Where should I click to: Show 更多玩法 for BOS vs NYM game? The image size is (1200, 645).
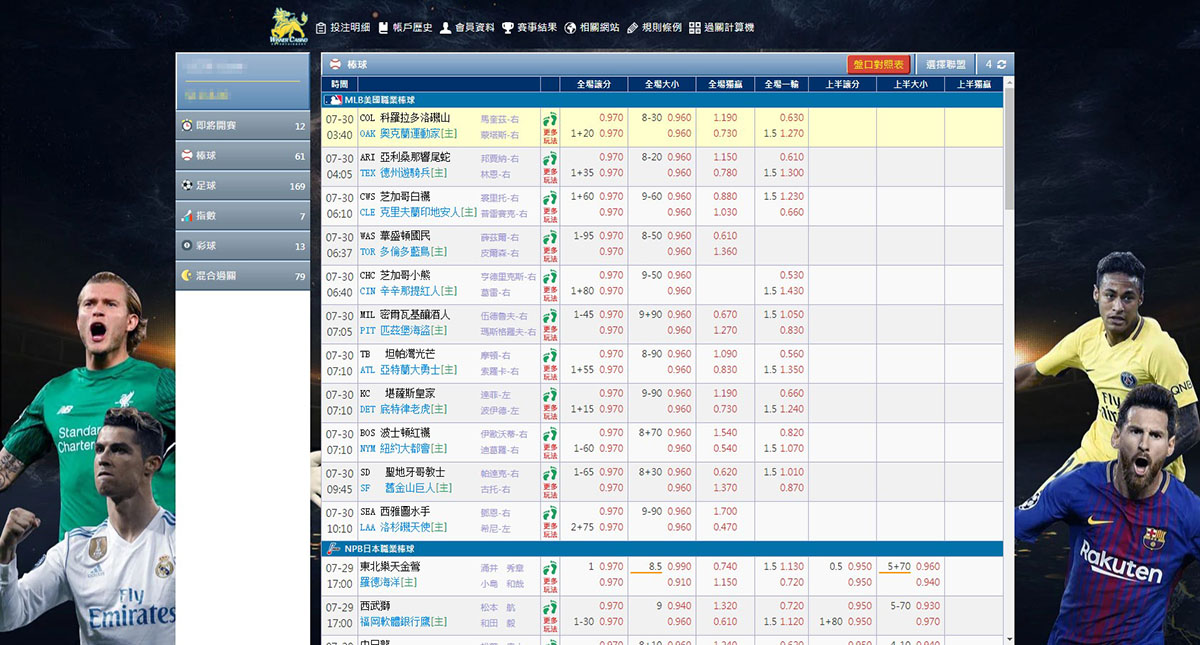click(x=550, y=442)
